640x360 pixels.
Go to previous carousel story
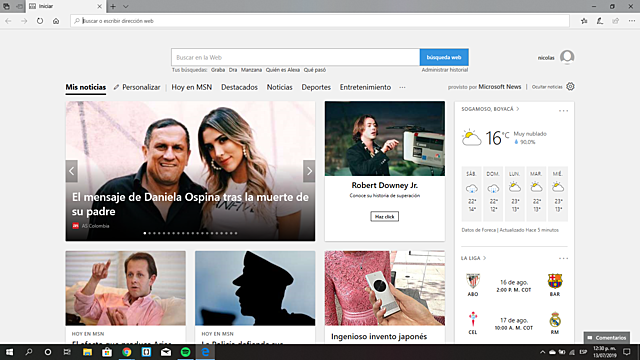pos(72,171)
